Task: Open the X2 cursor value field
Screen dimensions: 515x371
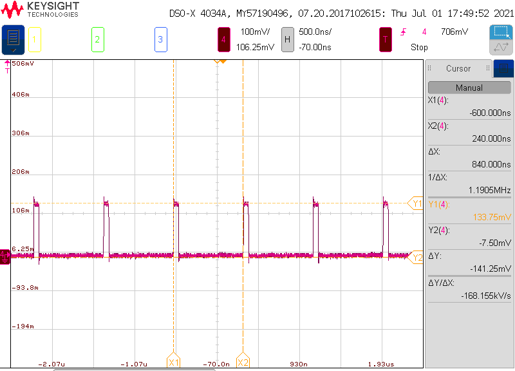Action: point(469,132)
